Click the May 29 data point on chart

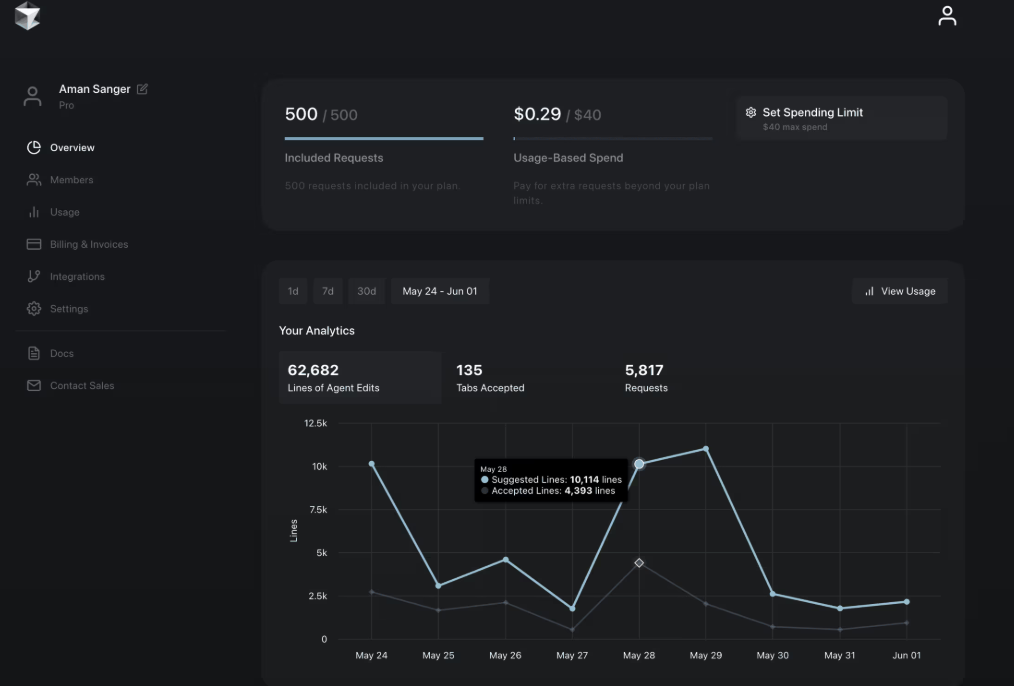[x=706, y=449]
